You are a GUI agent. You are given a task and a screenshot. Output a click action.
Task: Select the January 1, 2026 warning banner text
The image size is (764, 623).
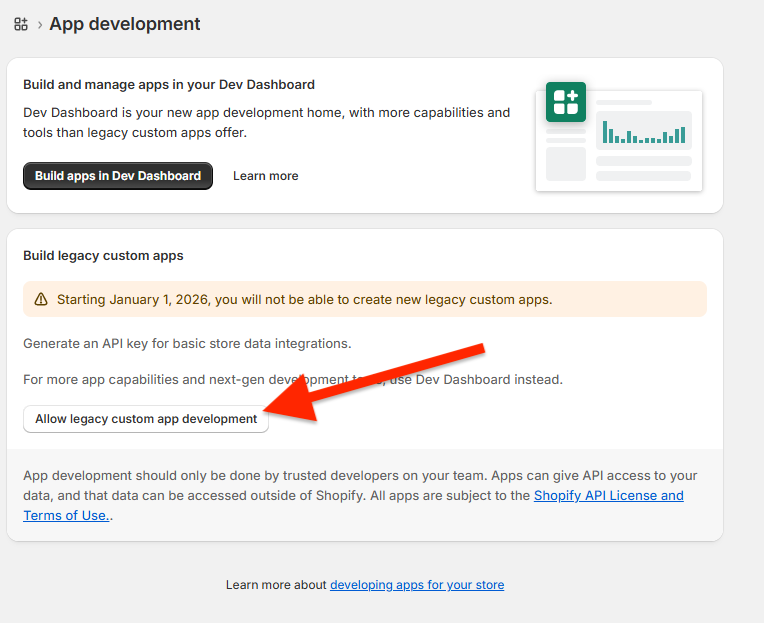click(304, 299)
